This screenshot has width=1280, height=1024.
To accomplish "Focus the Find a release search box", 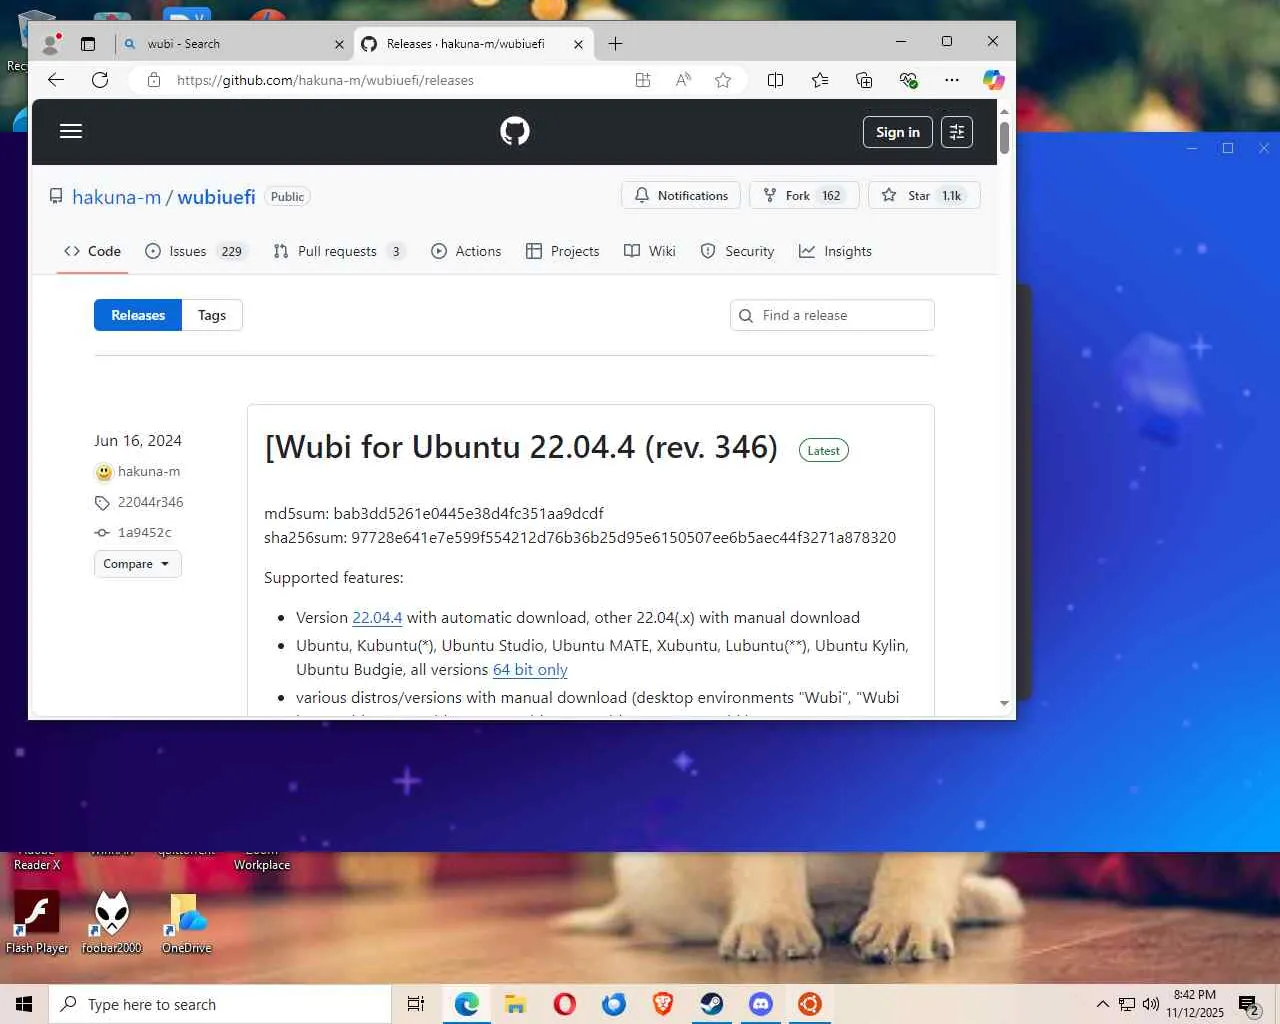I will [832, 315].
